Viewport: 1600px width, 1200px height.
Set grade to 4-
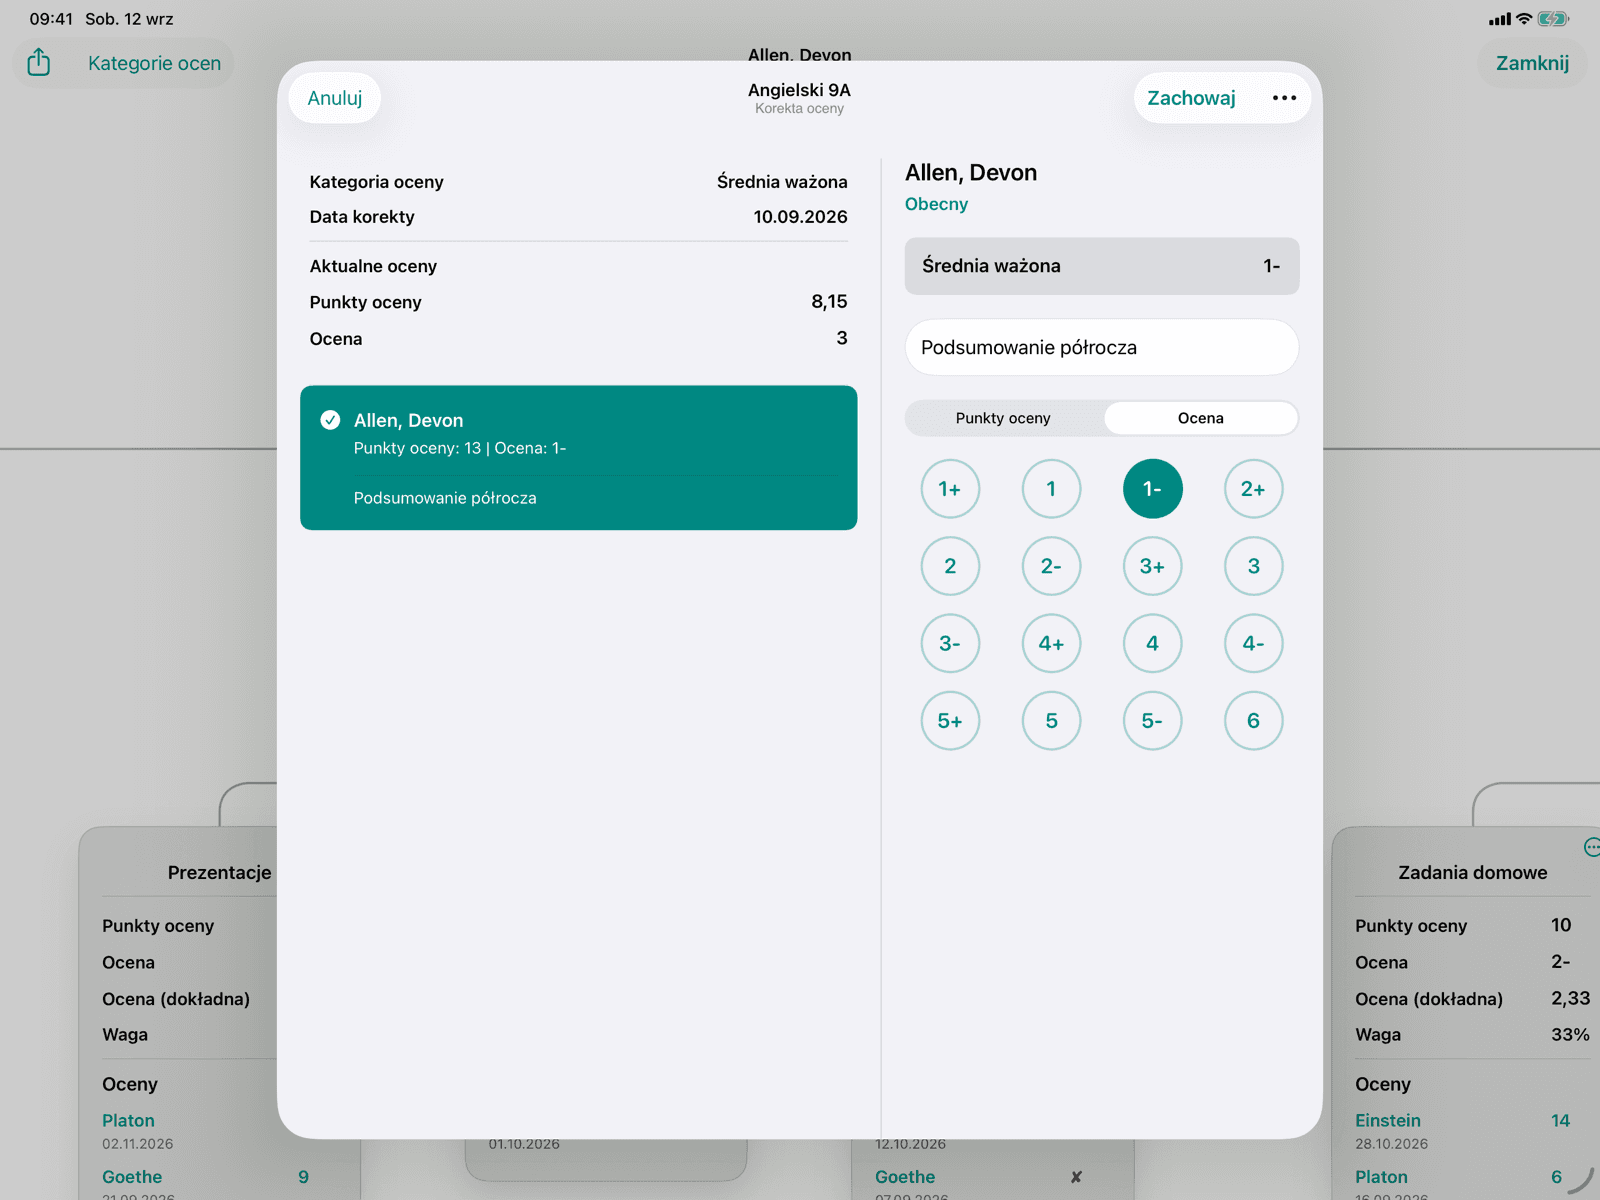pos(1253,643)
